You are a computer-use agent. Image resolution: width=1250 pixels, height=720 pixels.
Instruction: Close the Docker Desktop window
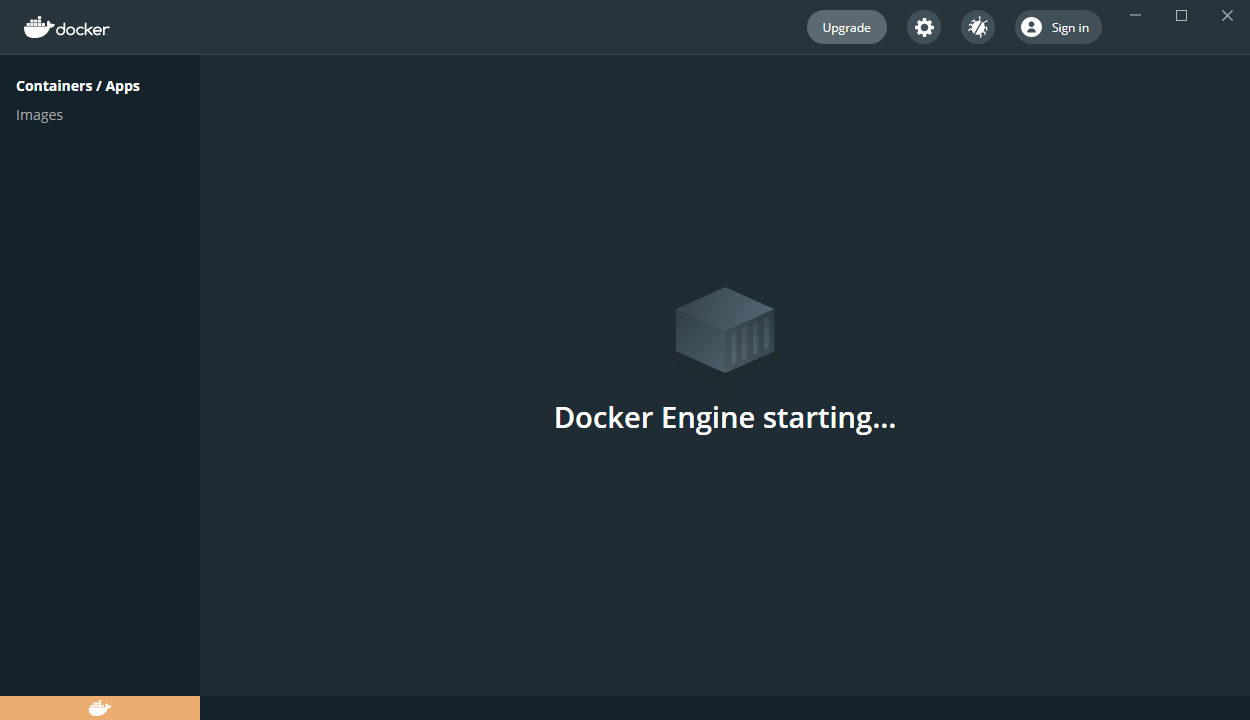click(x=1227, y=15)
